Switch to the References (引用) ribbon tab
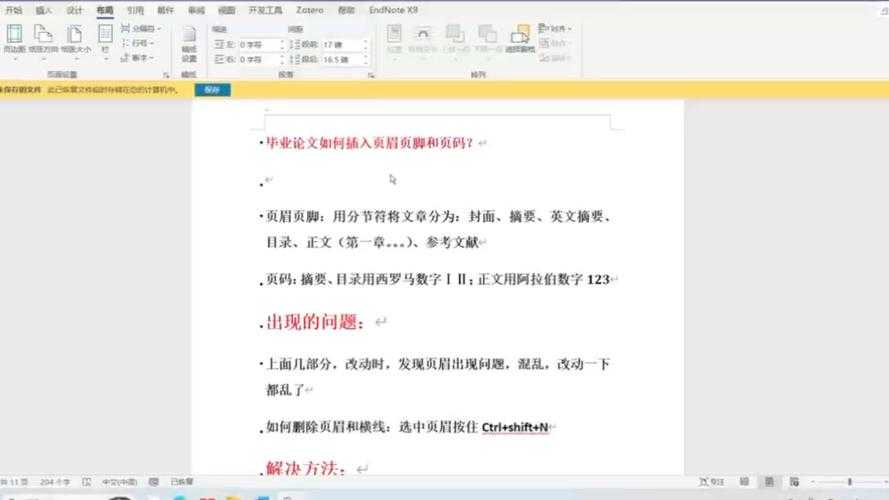Screen dimensions: 889x500 (x=135, y=10)
